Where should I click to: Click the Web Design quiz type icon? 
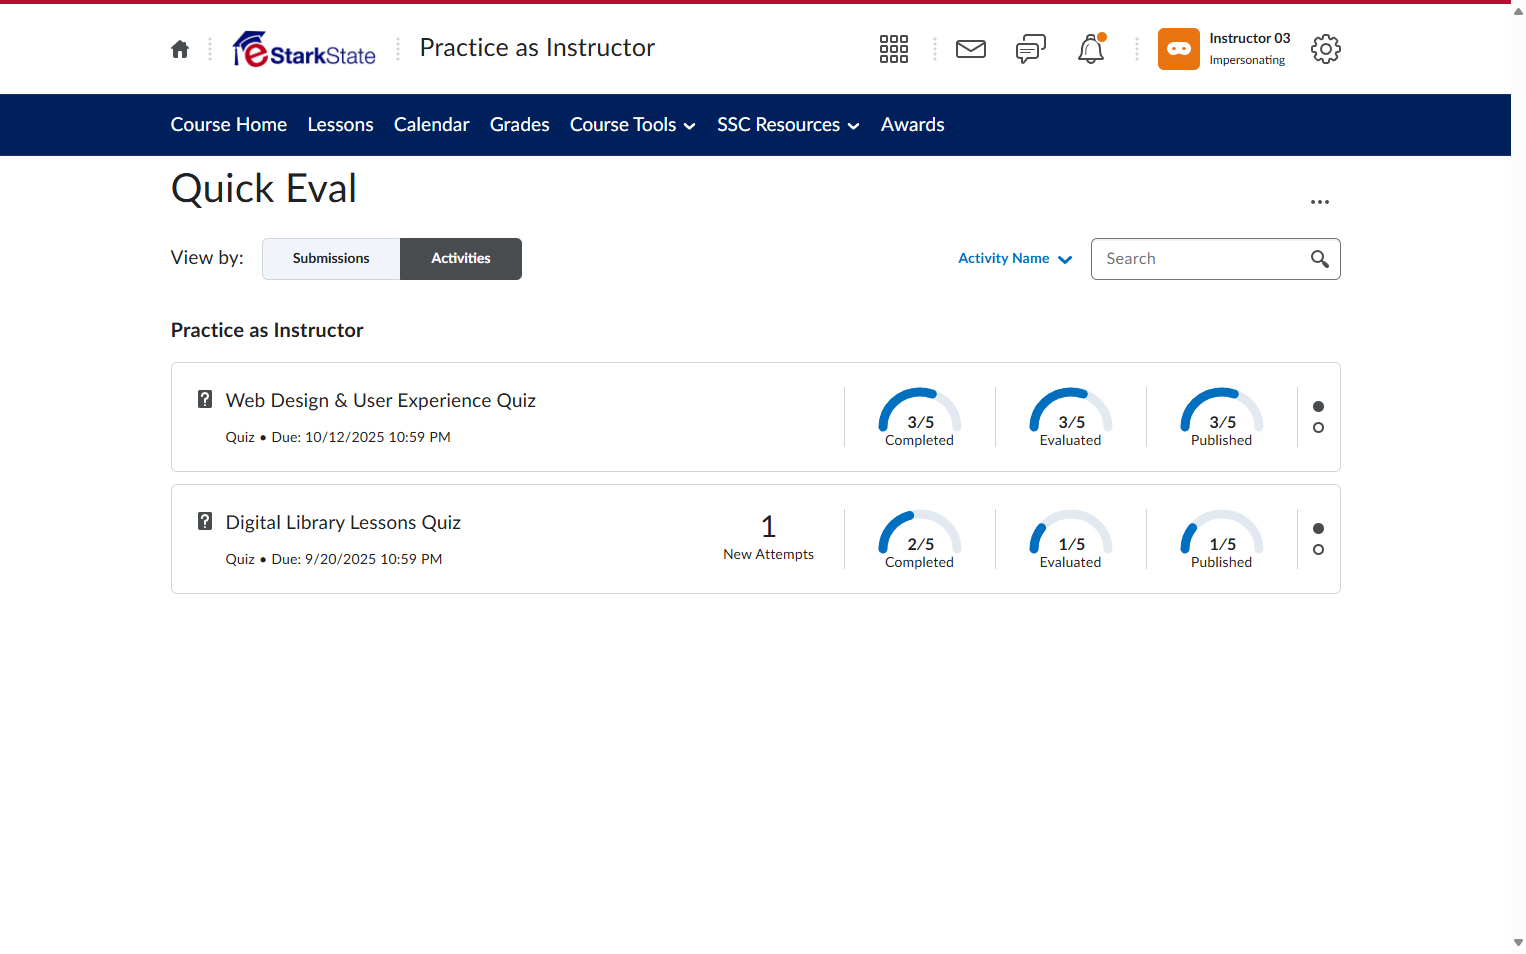(x=205, y=399)
